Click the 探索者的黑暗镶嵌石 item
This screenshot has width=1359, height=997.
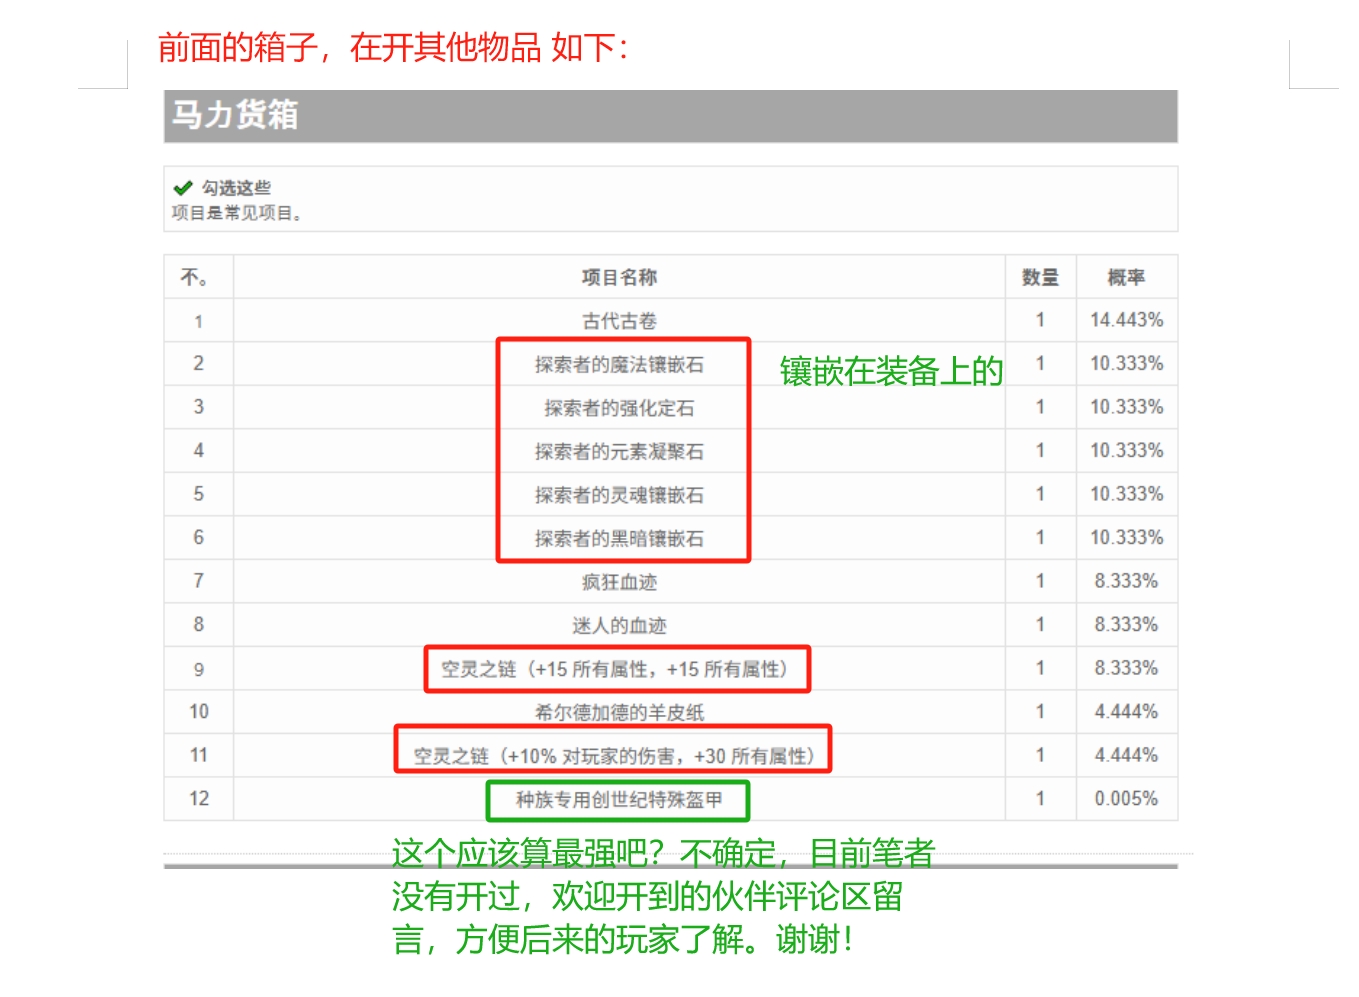(x=619, y=539)
